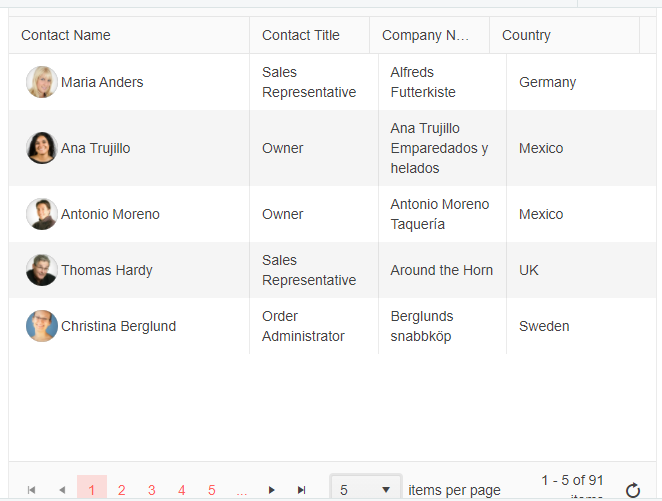Sort by Country column header

(x=526, y=35)
